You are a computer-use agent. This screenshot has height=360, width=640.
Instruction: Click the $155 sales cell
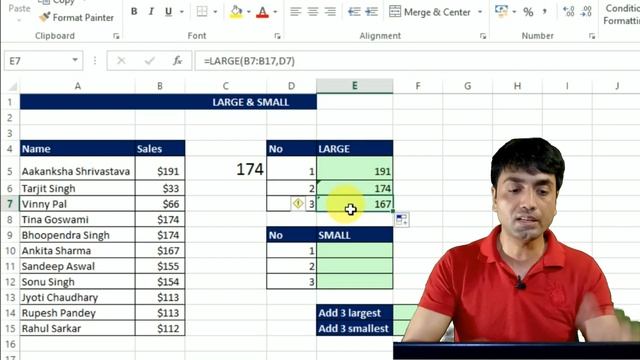pos(160,266)
